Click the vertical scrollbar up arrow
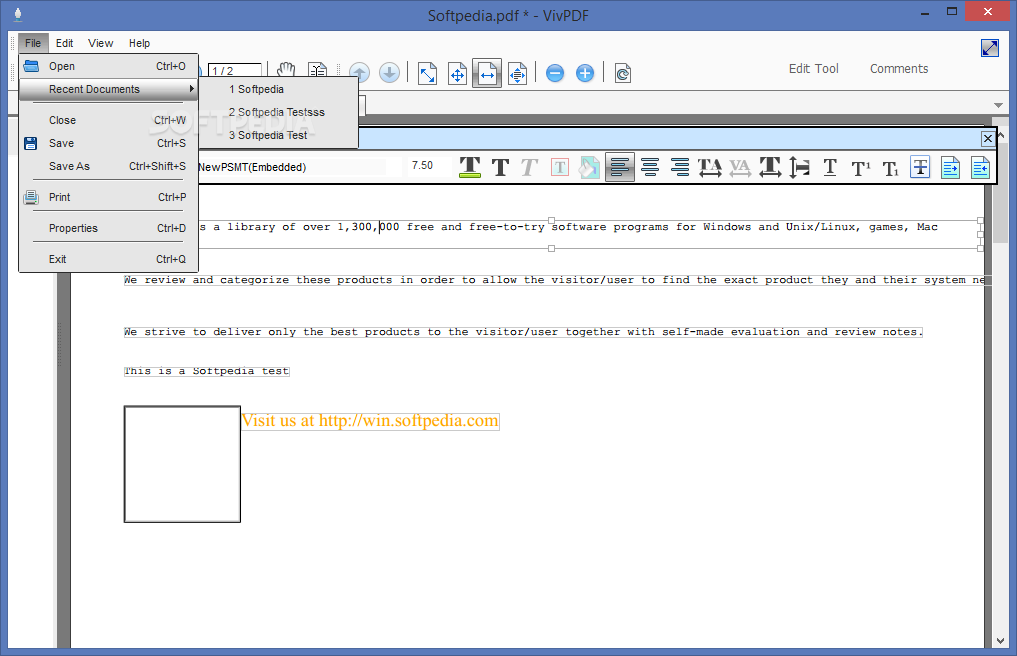This screenshot has width=1017, height=656. 1000,135
